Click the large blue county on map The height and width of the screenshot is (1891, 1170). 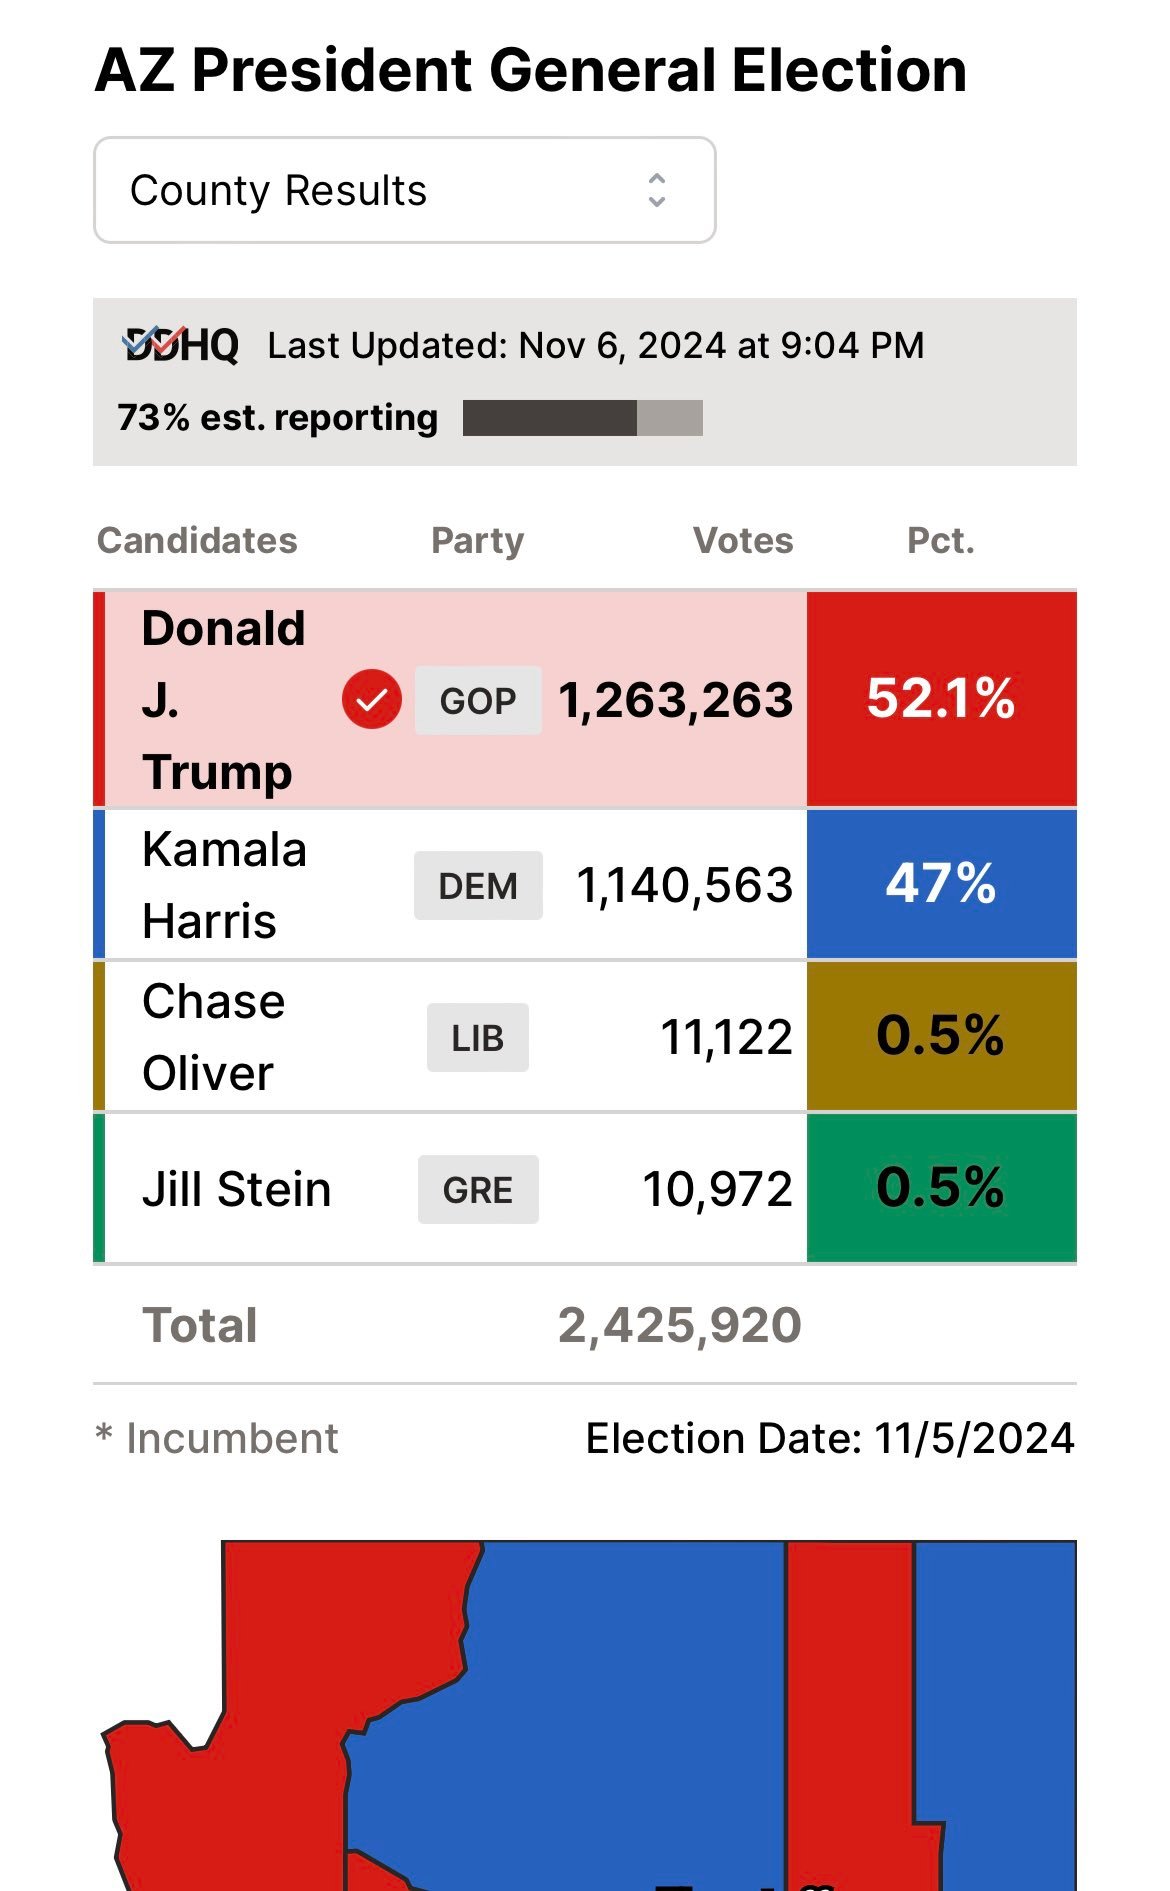pos(600,1700)
